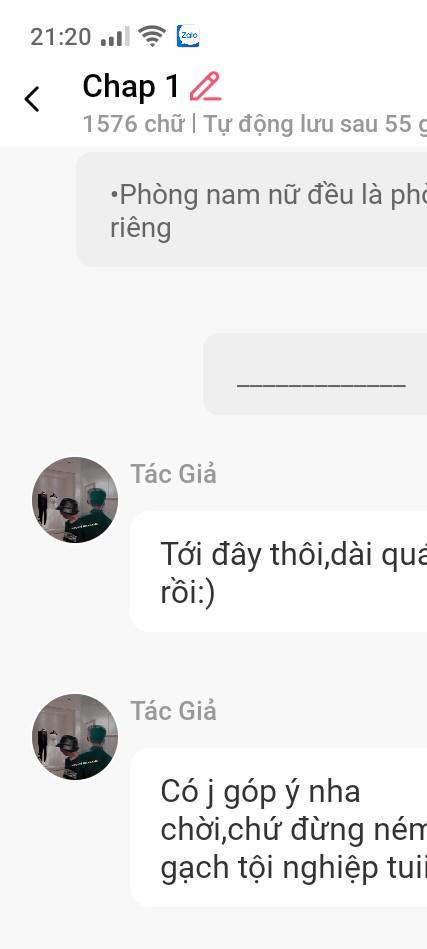Select the 'Phòng nam nữ đều là' narration bubble

252,209
